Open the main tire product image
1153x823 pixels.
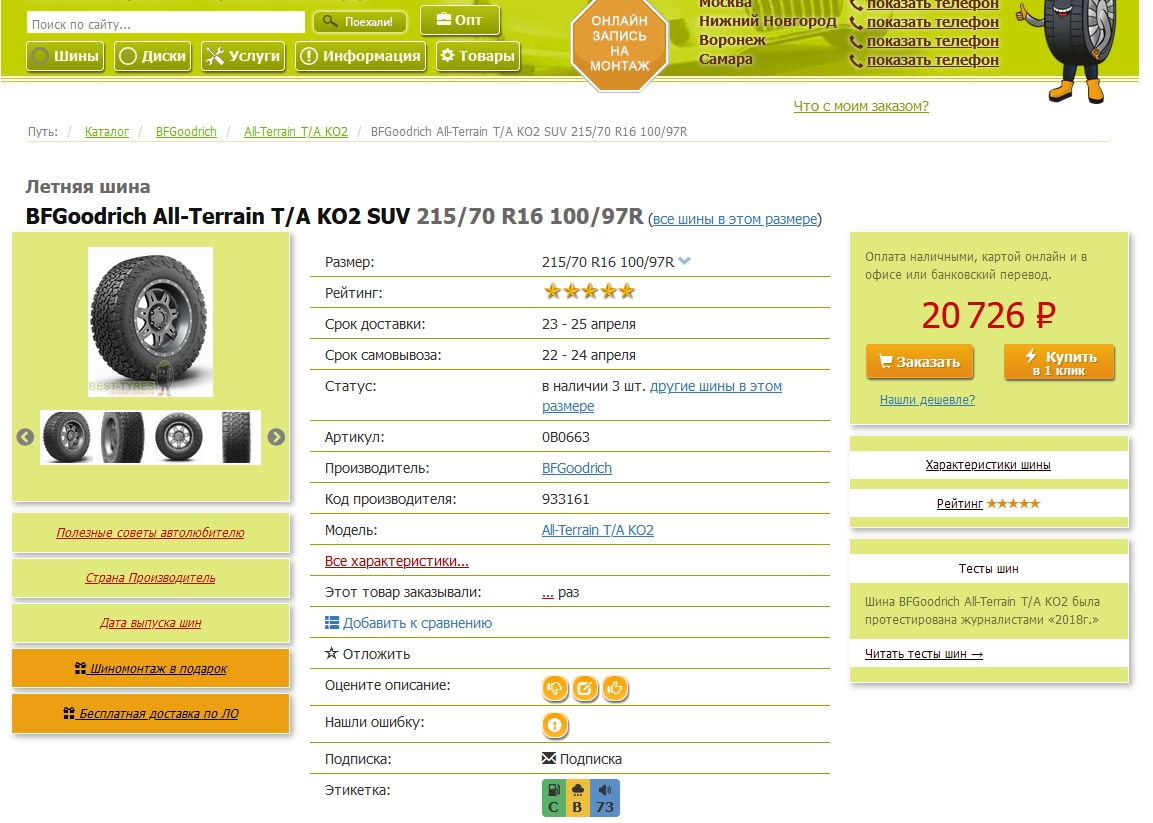click(150, 322)
